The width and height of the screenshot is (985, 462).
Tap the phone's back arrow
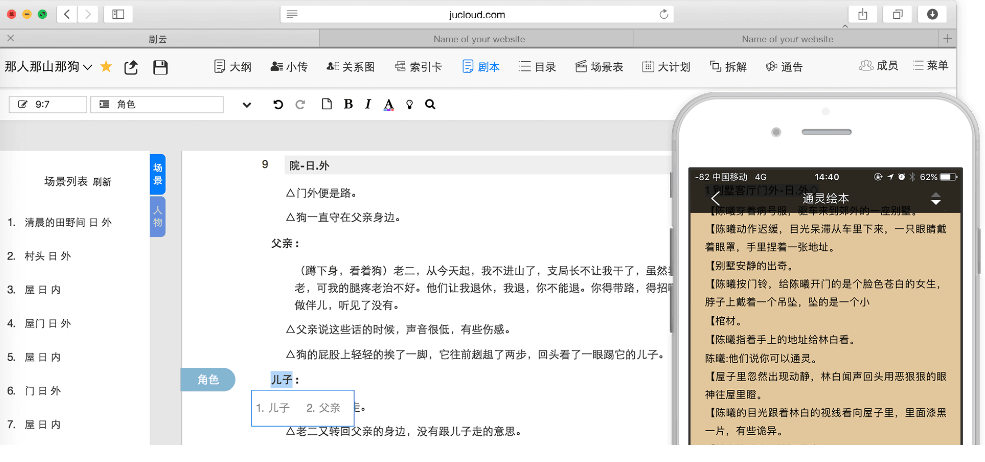pos(715,198)
